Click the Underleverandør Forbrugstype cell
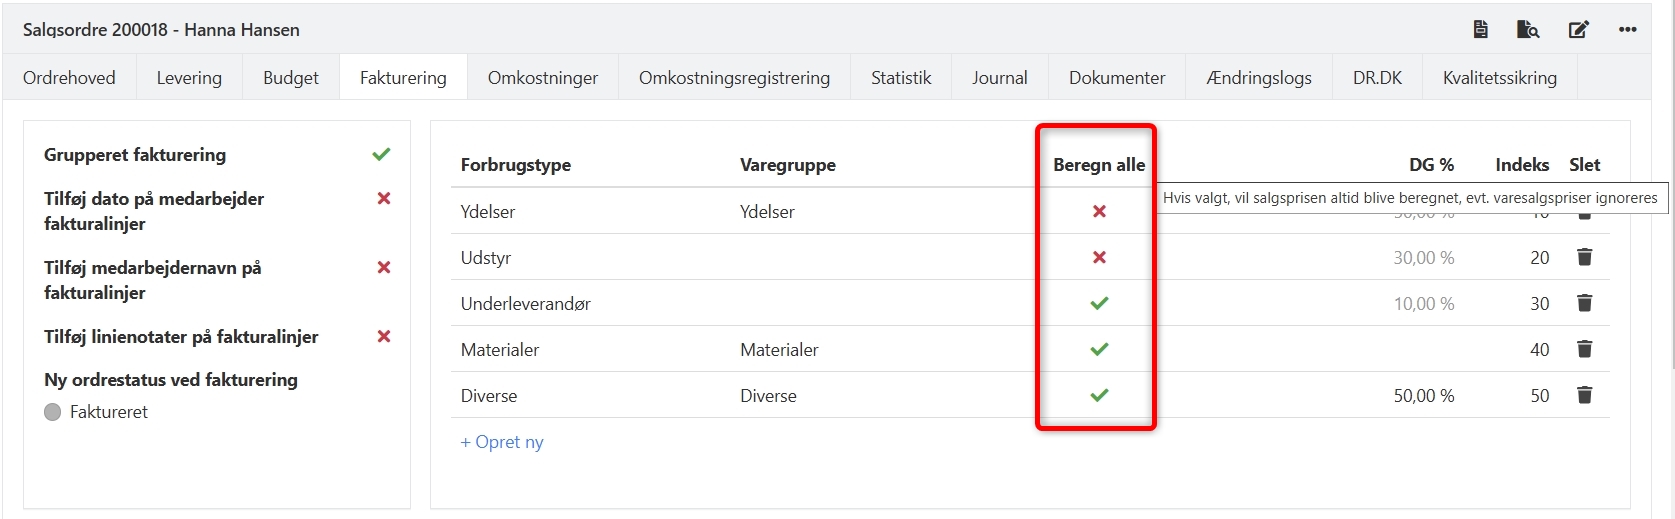This screenshot has width=1675, height=519. click(526, 304)
